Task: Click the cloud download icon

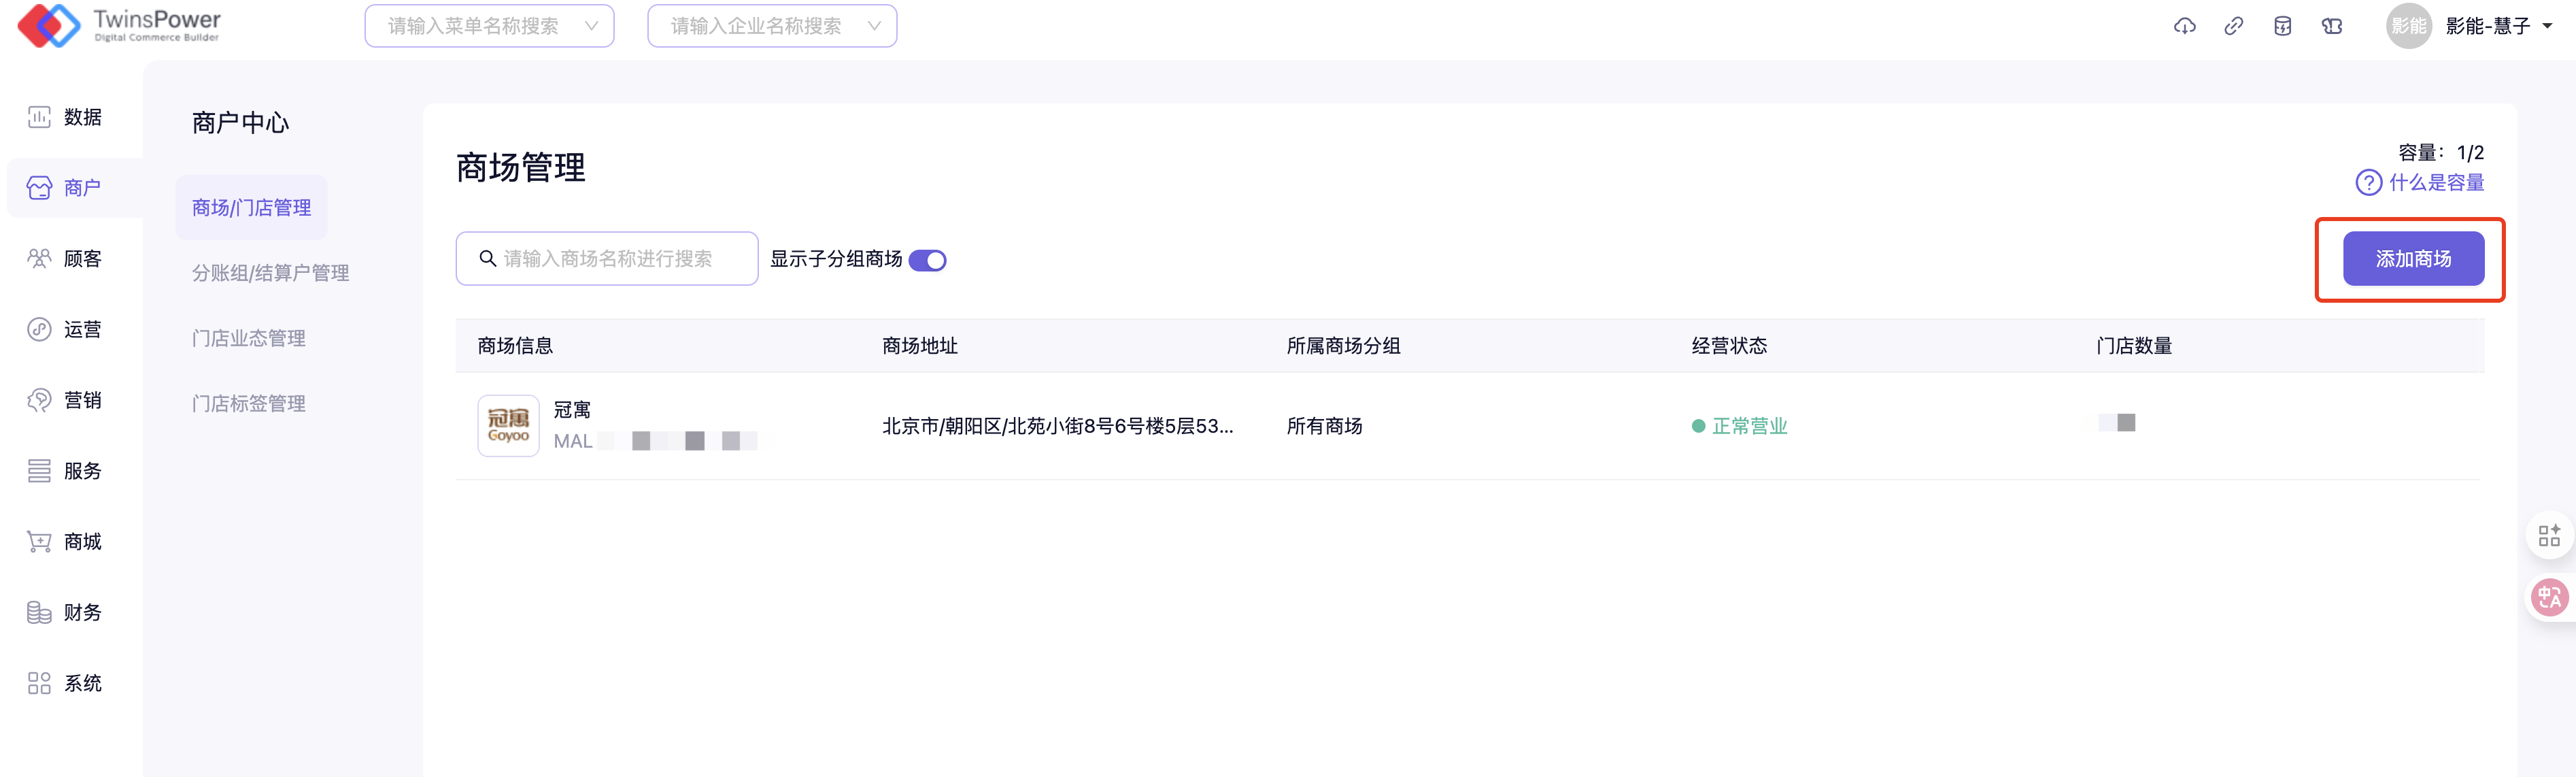Action: pos(2184,27)
